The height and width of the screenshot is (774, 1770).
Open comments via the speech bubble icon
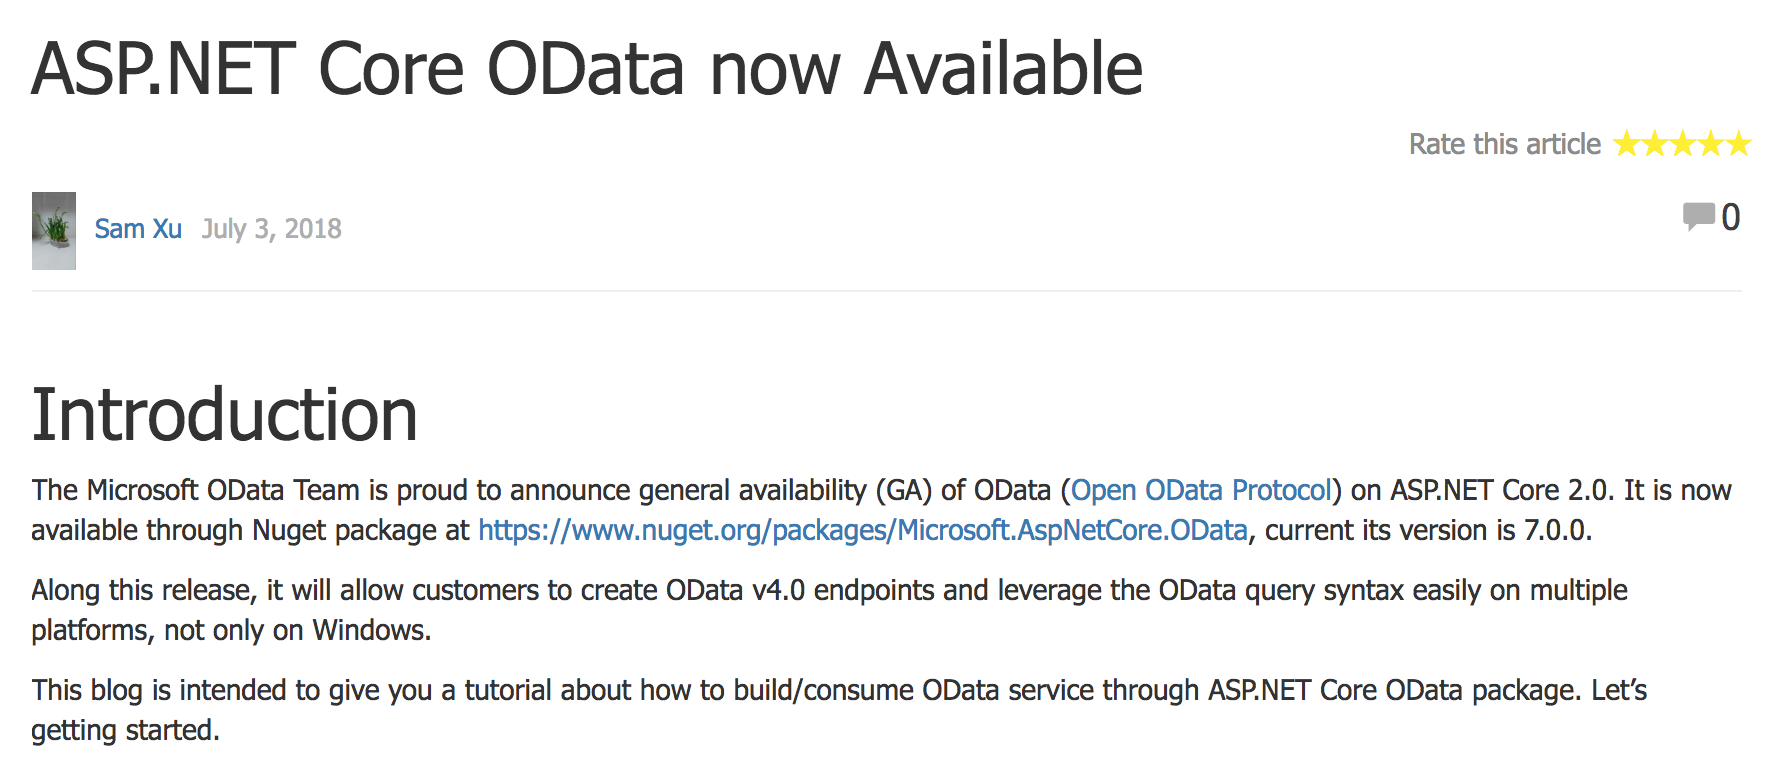(x=1699, y=216)
